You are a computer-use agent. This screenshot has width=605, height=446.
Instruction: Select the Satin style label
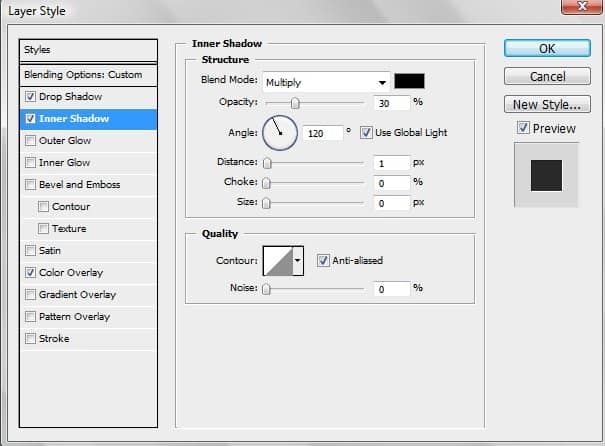(x=50, y=250)
